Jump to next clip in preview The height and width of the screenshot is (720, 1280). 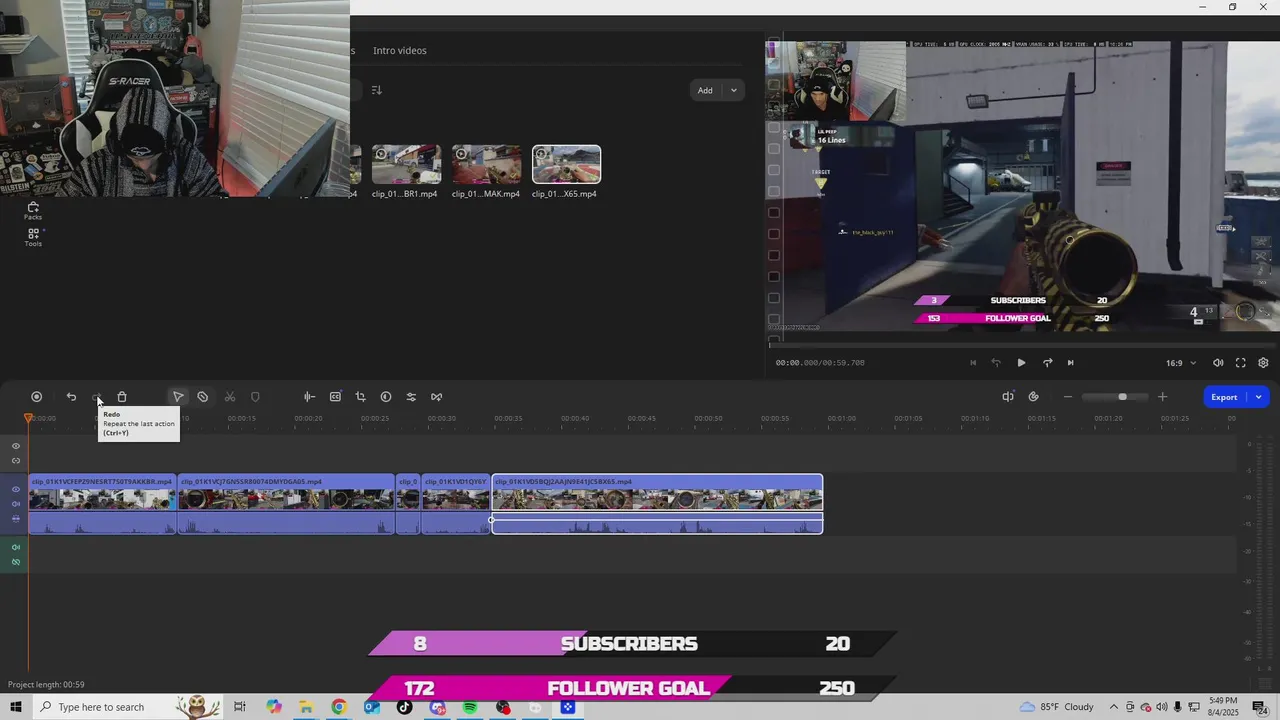pos(1070,363)
